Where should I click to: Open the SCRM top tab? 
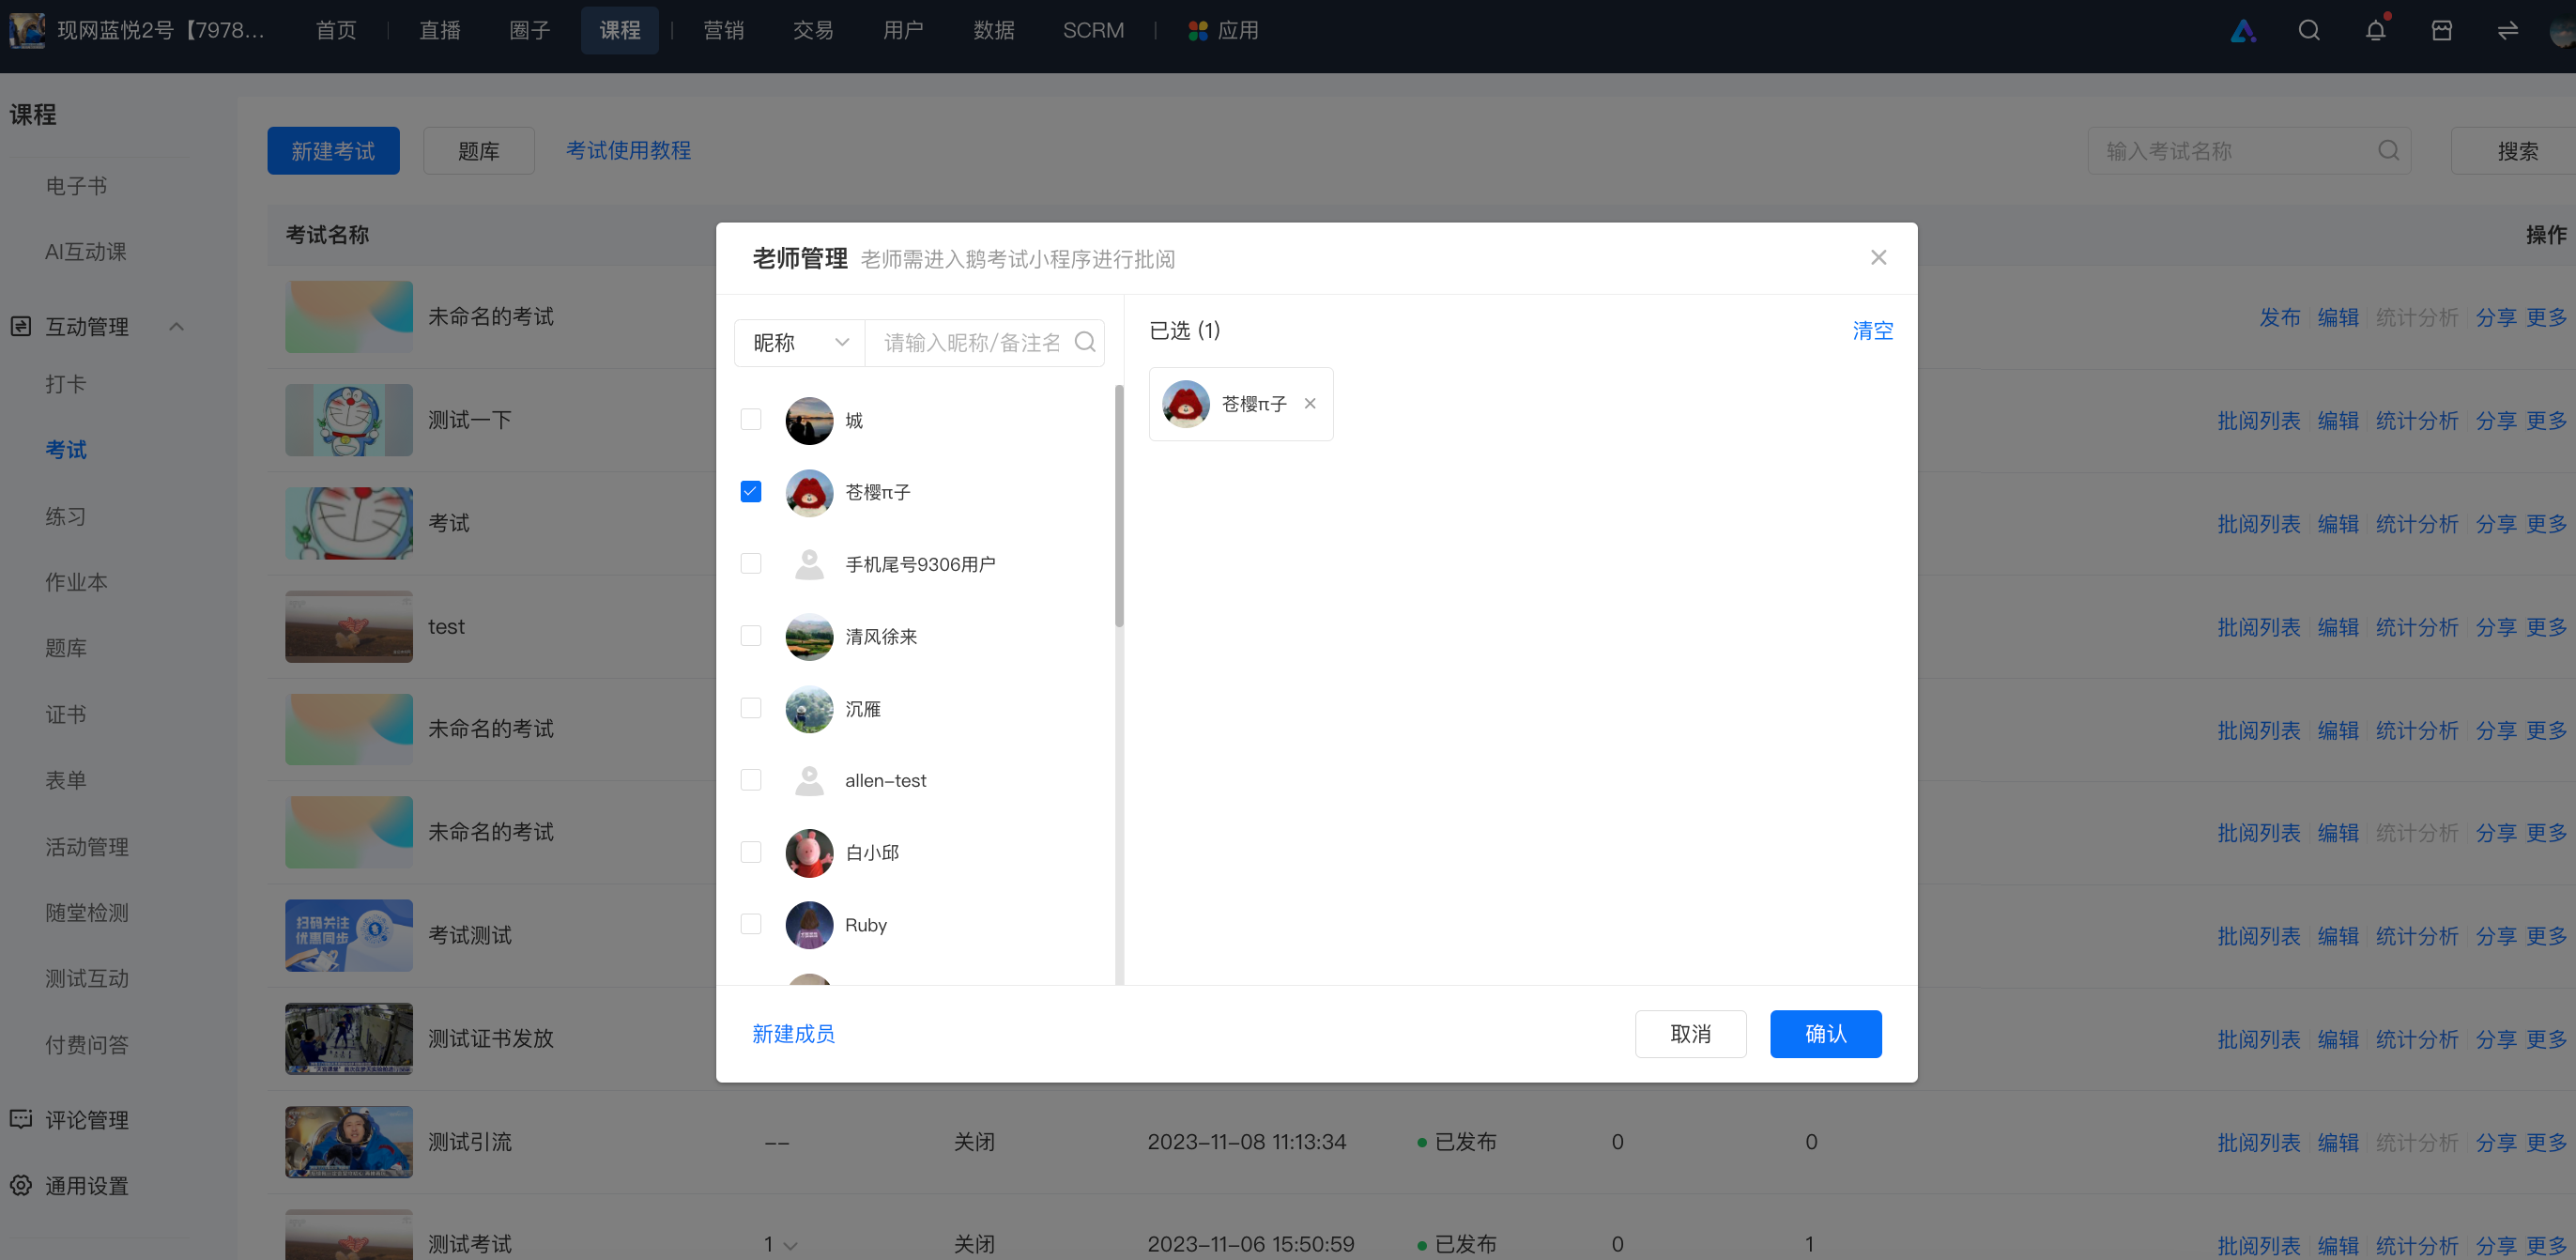(x=1093, y=31)
